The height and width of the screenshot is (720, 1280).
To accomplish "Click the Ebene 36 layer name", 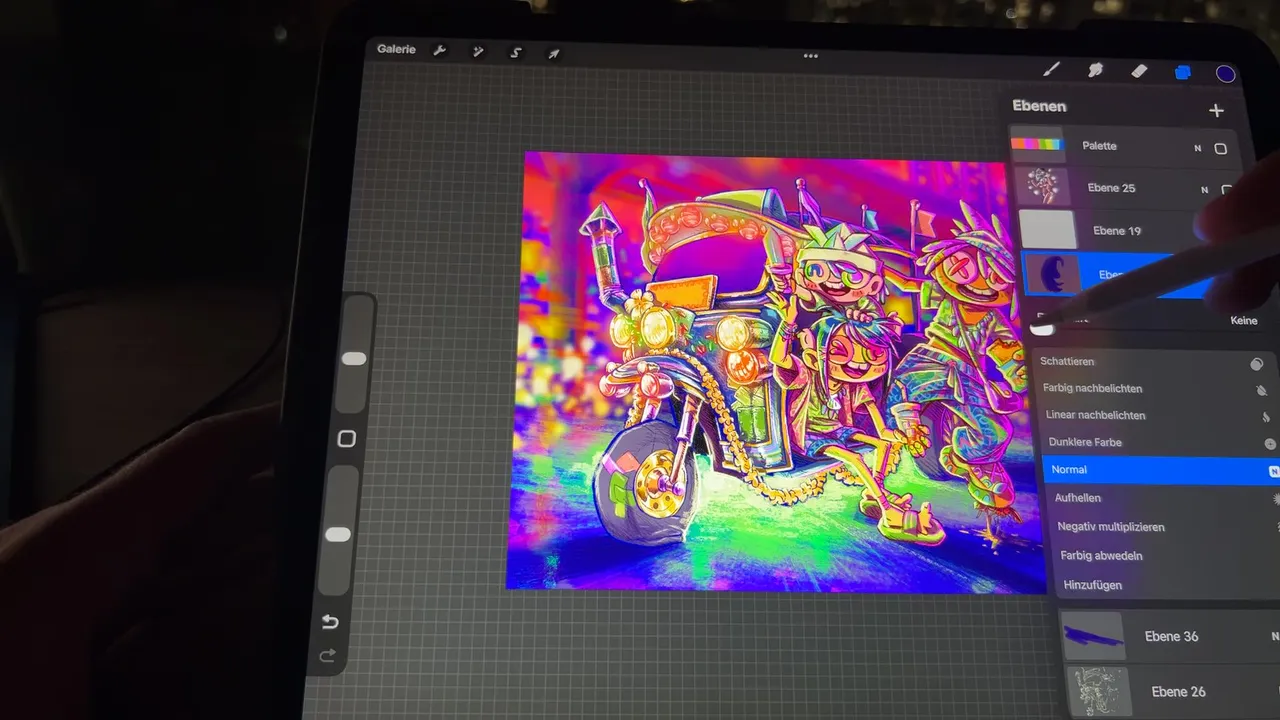I will [x=1171, y=636].
